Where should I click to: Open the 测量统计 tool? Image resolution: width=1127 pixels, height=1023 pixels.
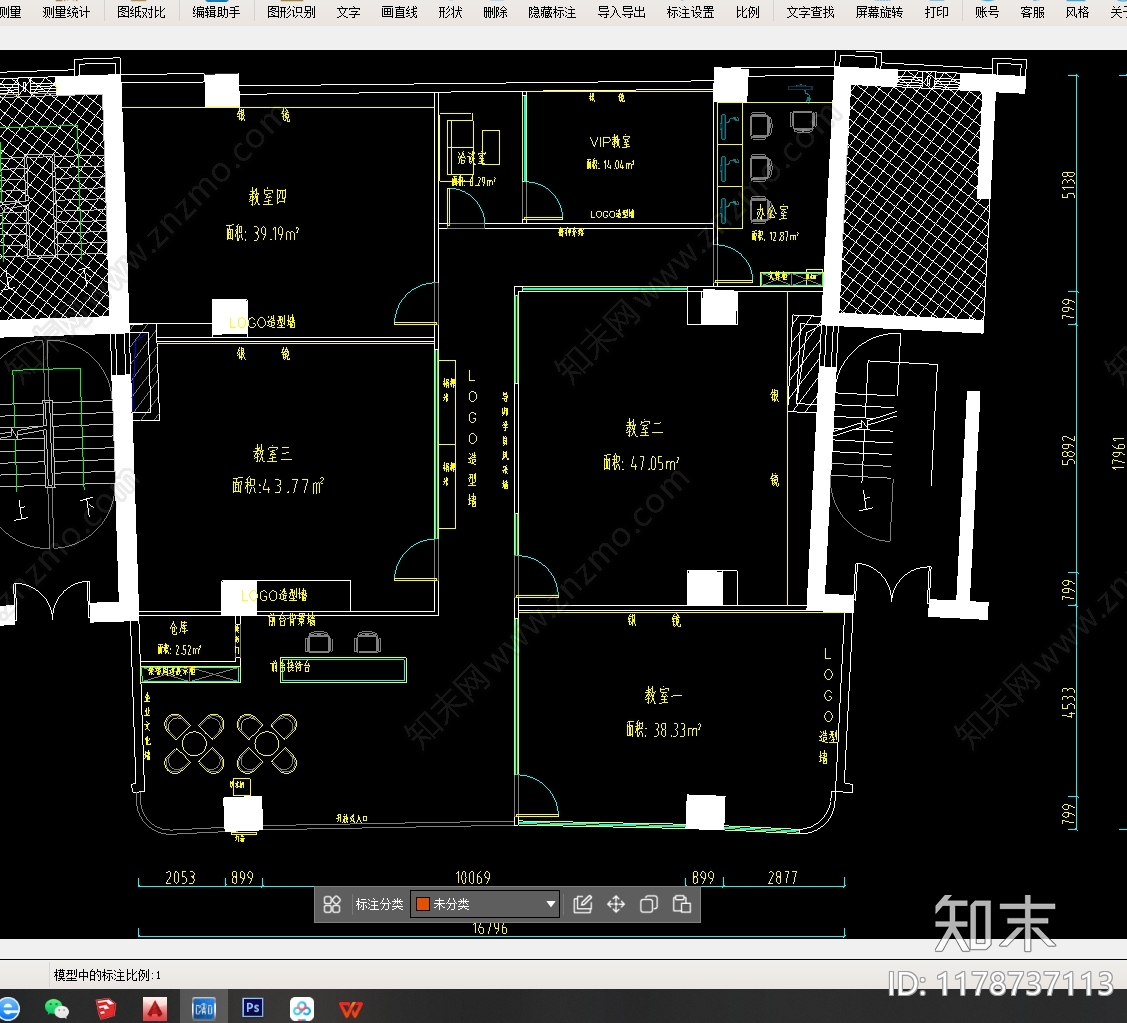pyautogui.click(x=66, y=12)
